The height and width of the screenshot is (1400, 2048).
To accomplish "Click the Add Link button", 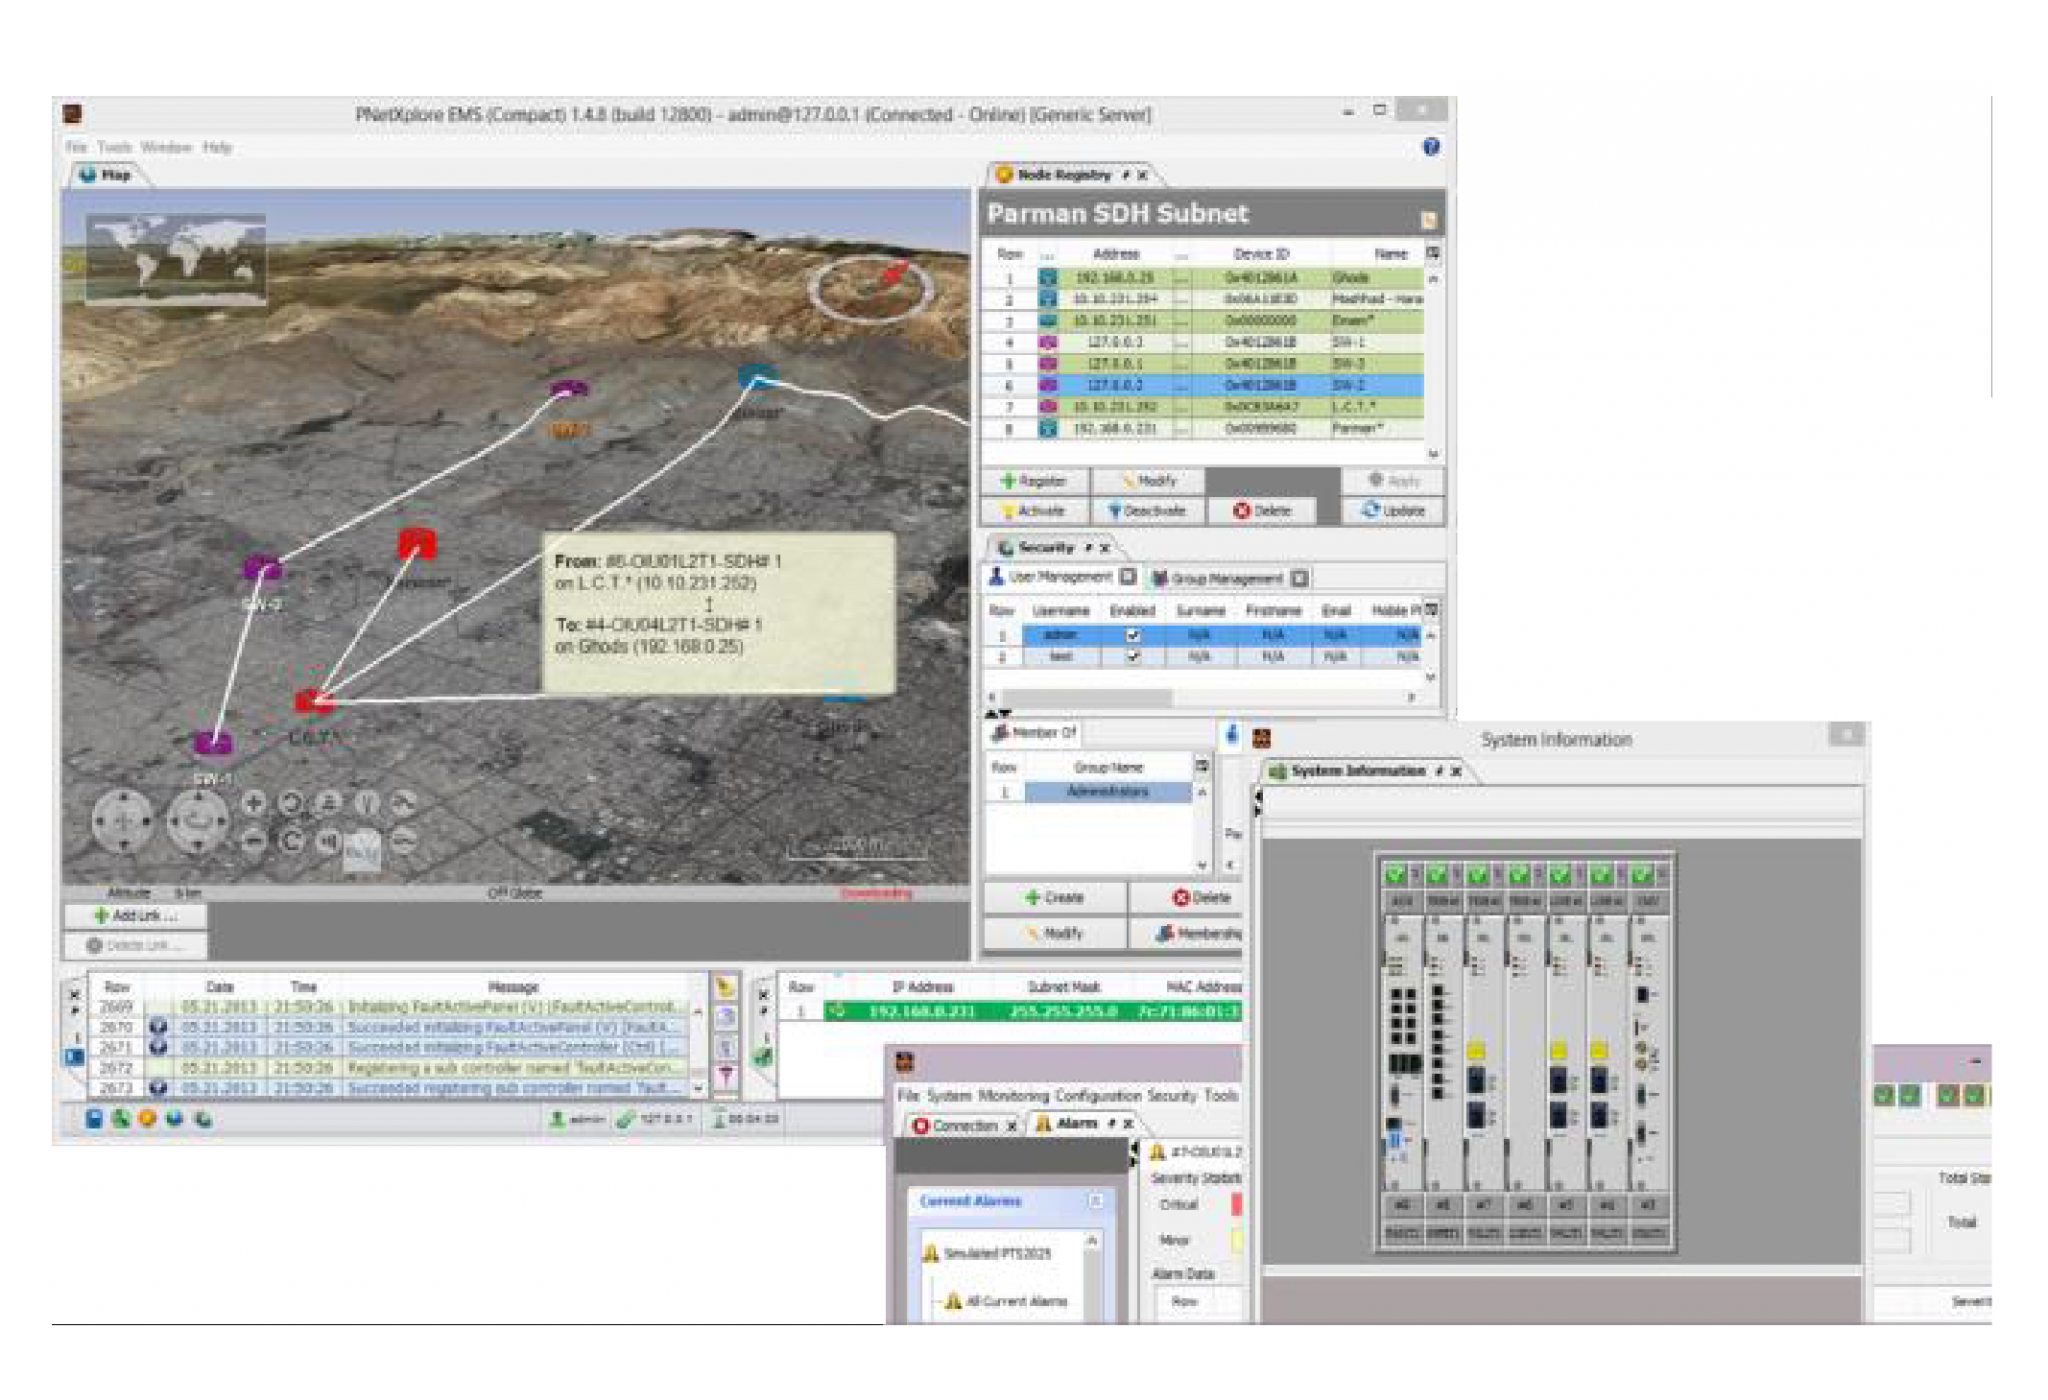I will [135, 915].
